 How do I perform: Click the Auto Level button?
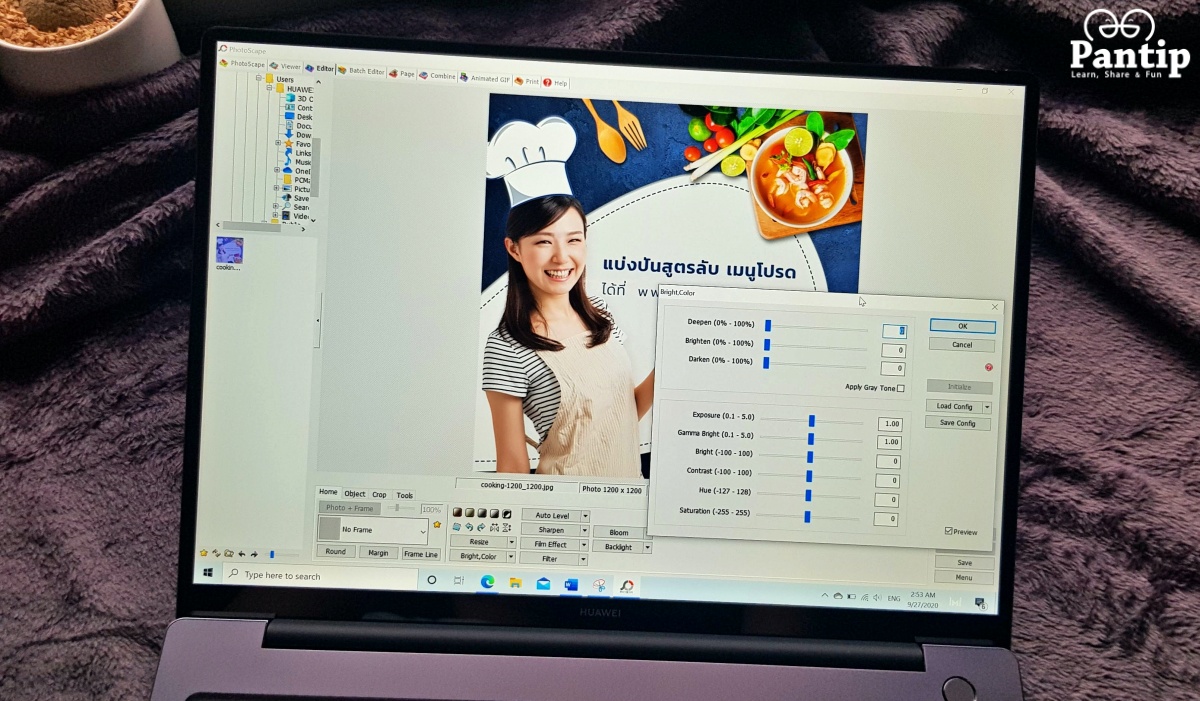pyautogui.click(x=551, y=515)
